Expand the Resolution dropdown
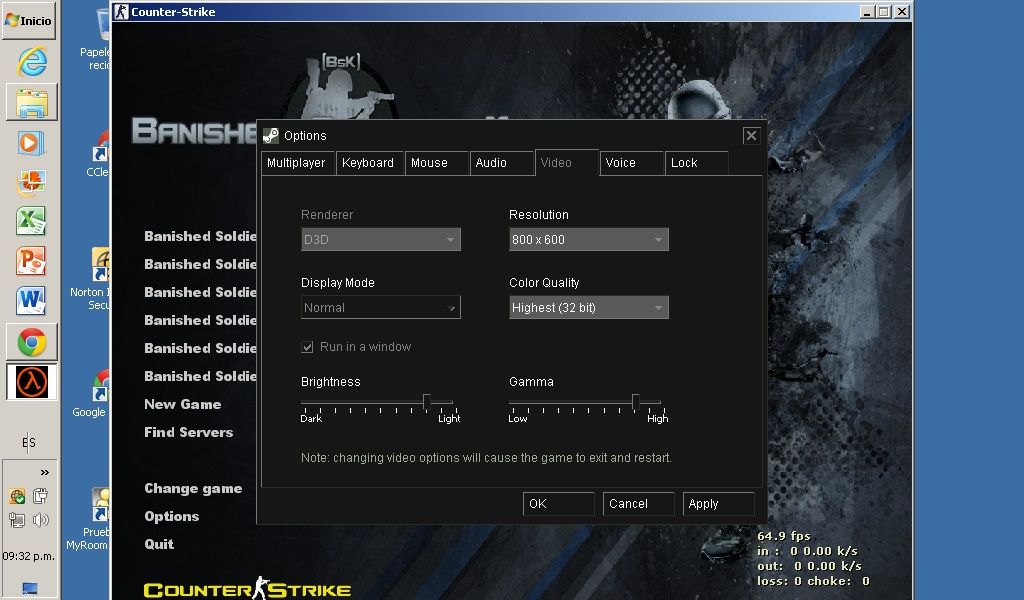Image resolution: width=1024 pixels, height=600 pixels. click(588, 240)
